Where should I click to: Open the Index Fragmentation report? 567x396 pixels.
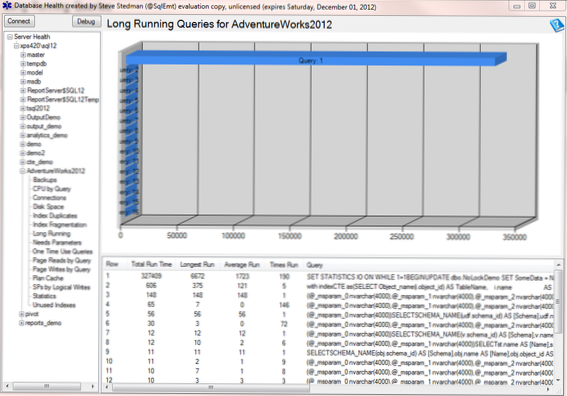(x=60, y=225)
